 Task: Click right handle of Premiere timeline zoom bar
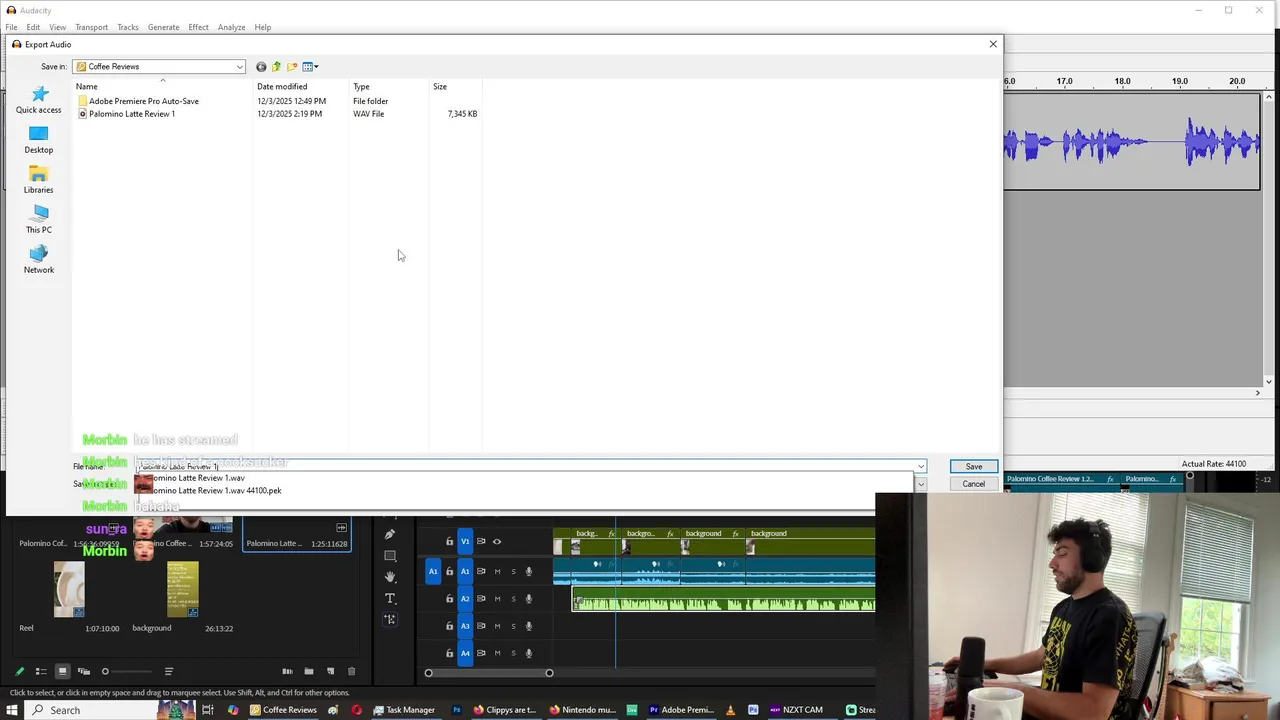click(x=549, y=673)
